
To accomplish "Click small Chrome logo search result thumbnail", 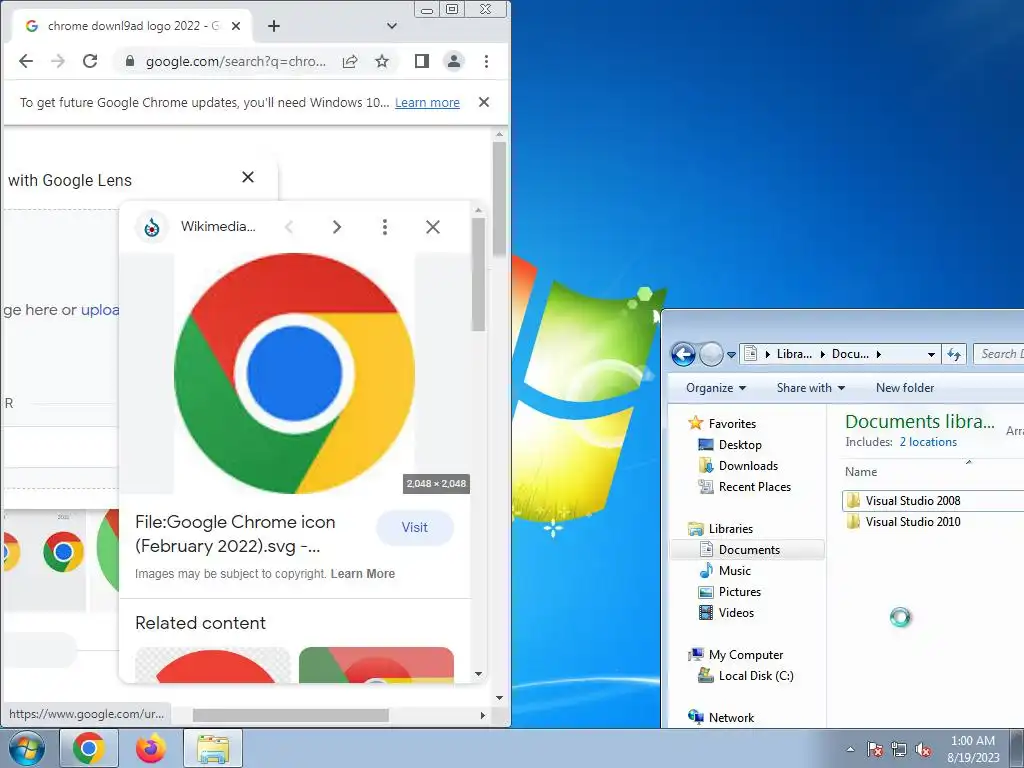I will (x=63, y=552).
